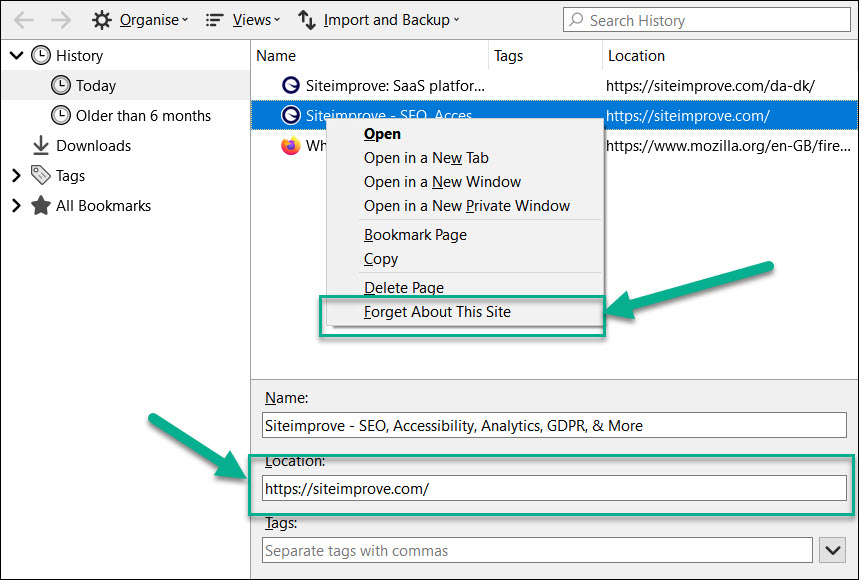Click the Firefox favicon on the Mozilla entry

(x=289, y=145)
